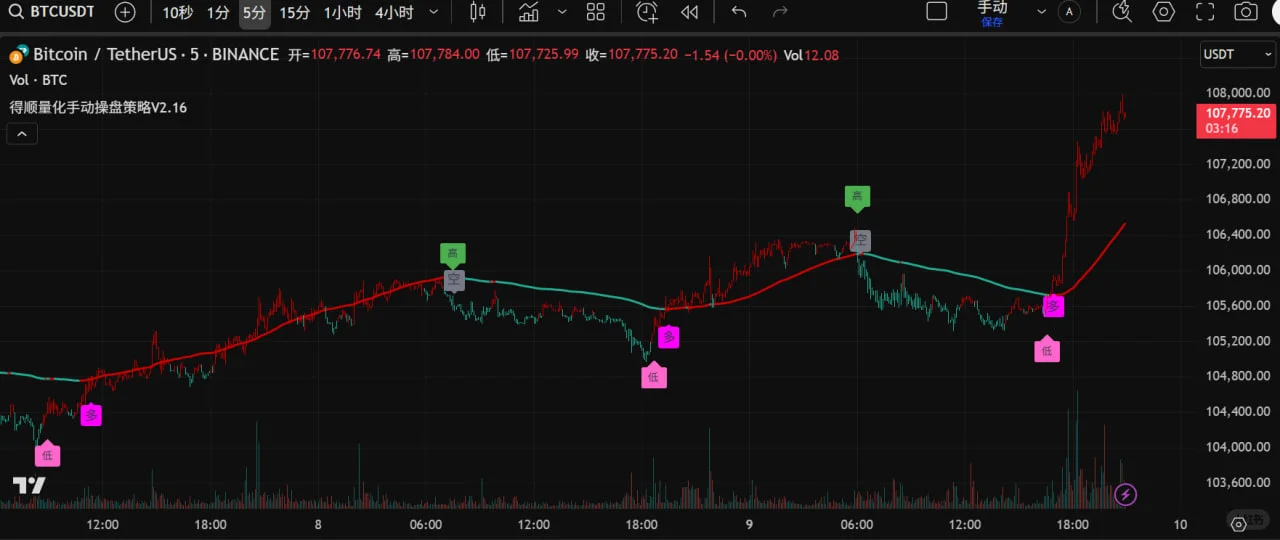
Task: Click the green 高 marker above 06:00 on day 8
Action: (x=452, y=255)
